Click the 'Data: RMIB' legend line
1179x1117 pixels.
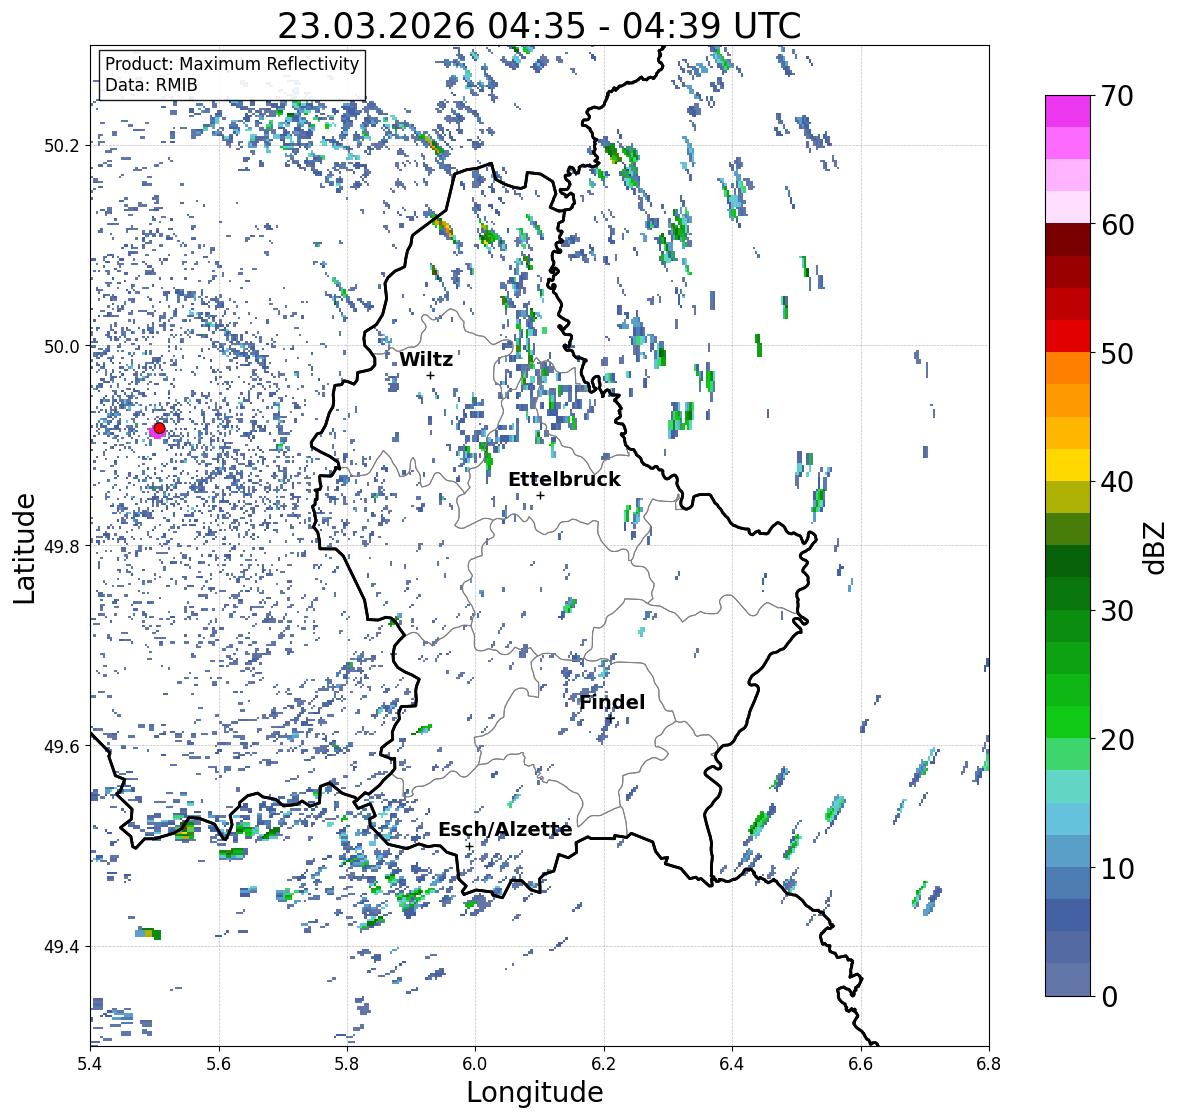tap(151, 85)
